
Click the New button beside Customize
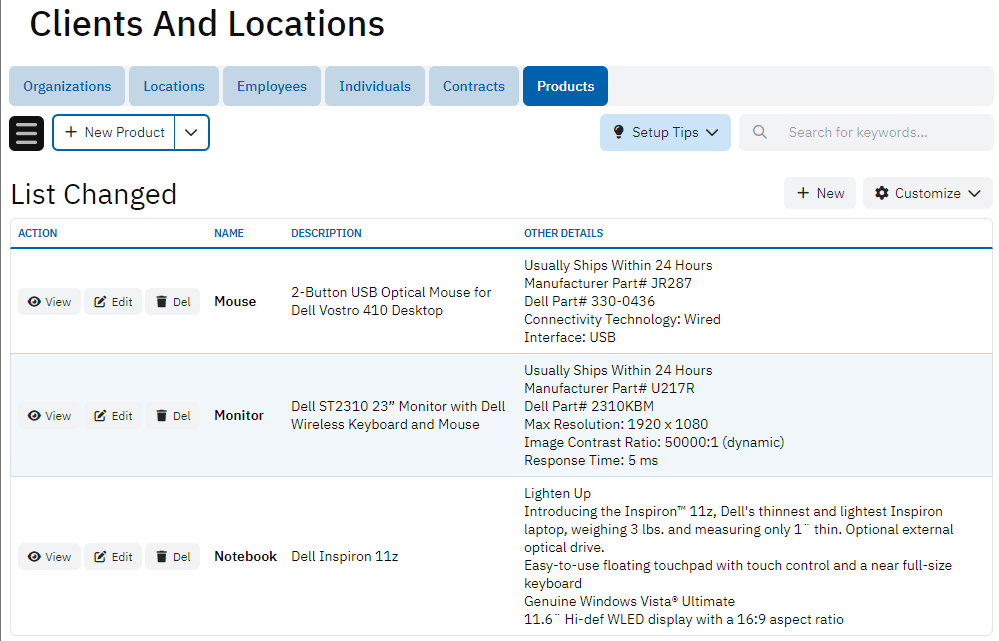[x=820, y=193]
